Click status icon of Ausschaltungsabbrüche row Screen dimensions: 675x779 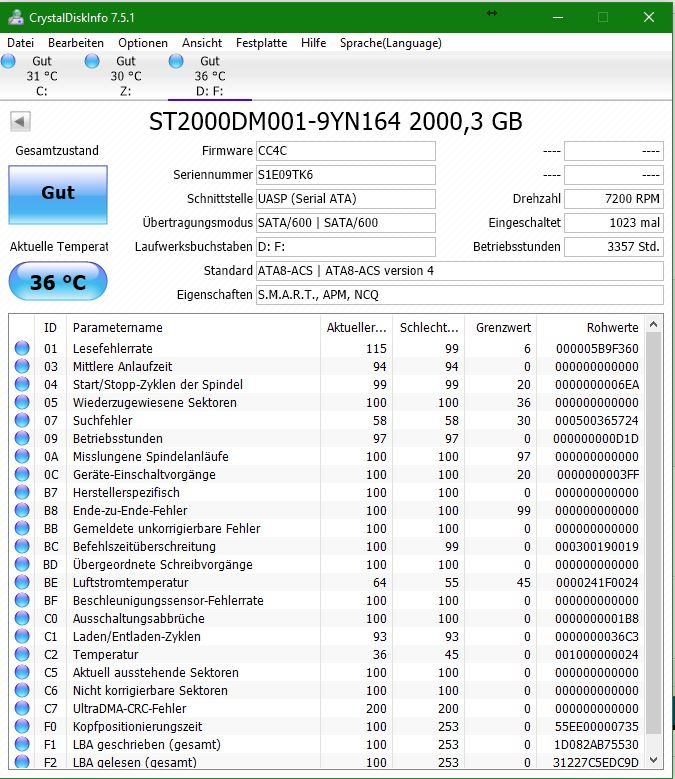pyautogui.click(x=22, y=619)
